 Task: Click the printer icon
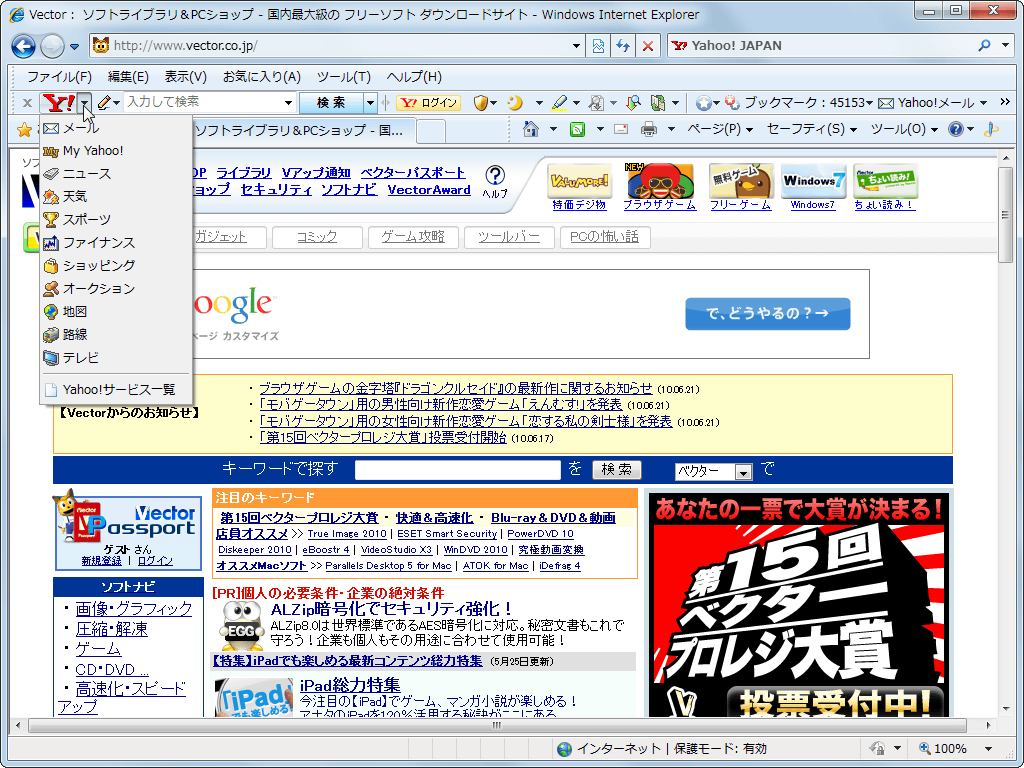pyautogui.click(x=648, y=129)
